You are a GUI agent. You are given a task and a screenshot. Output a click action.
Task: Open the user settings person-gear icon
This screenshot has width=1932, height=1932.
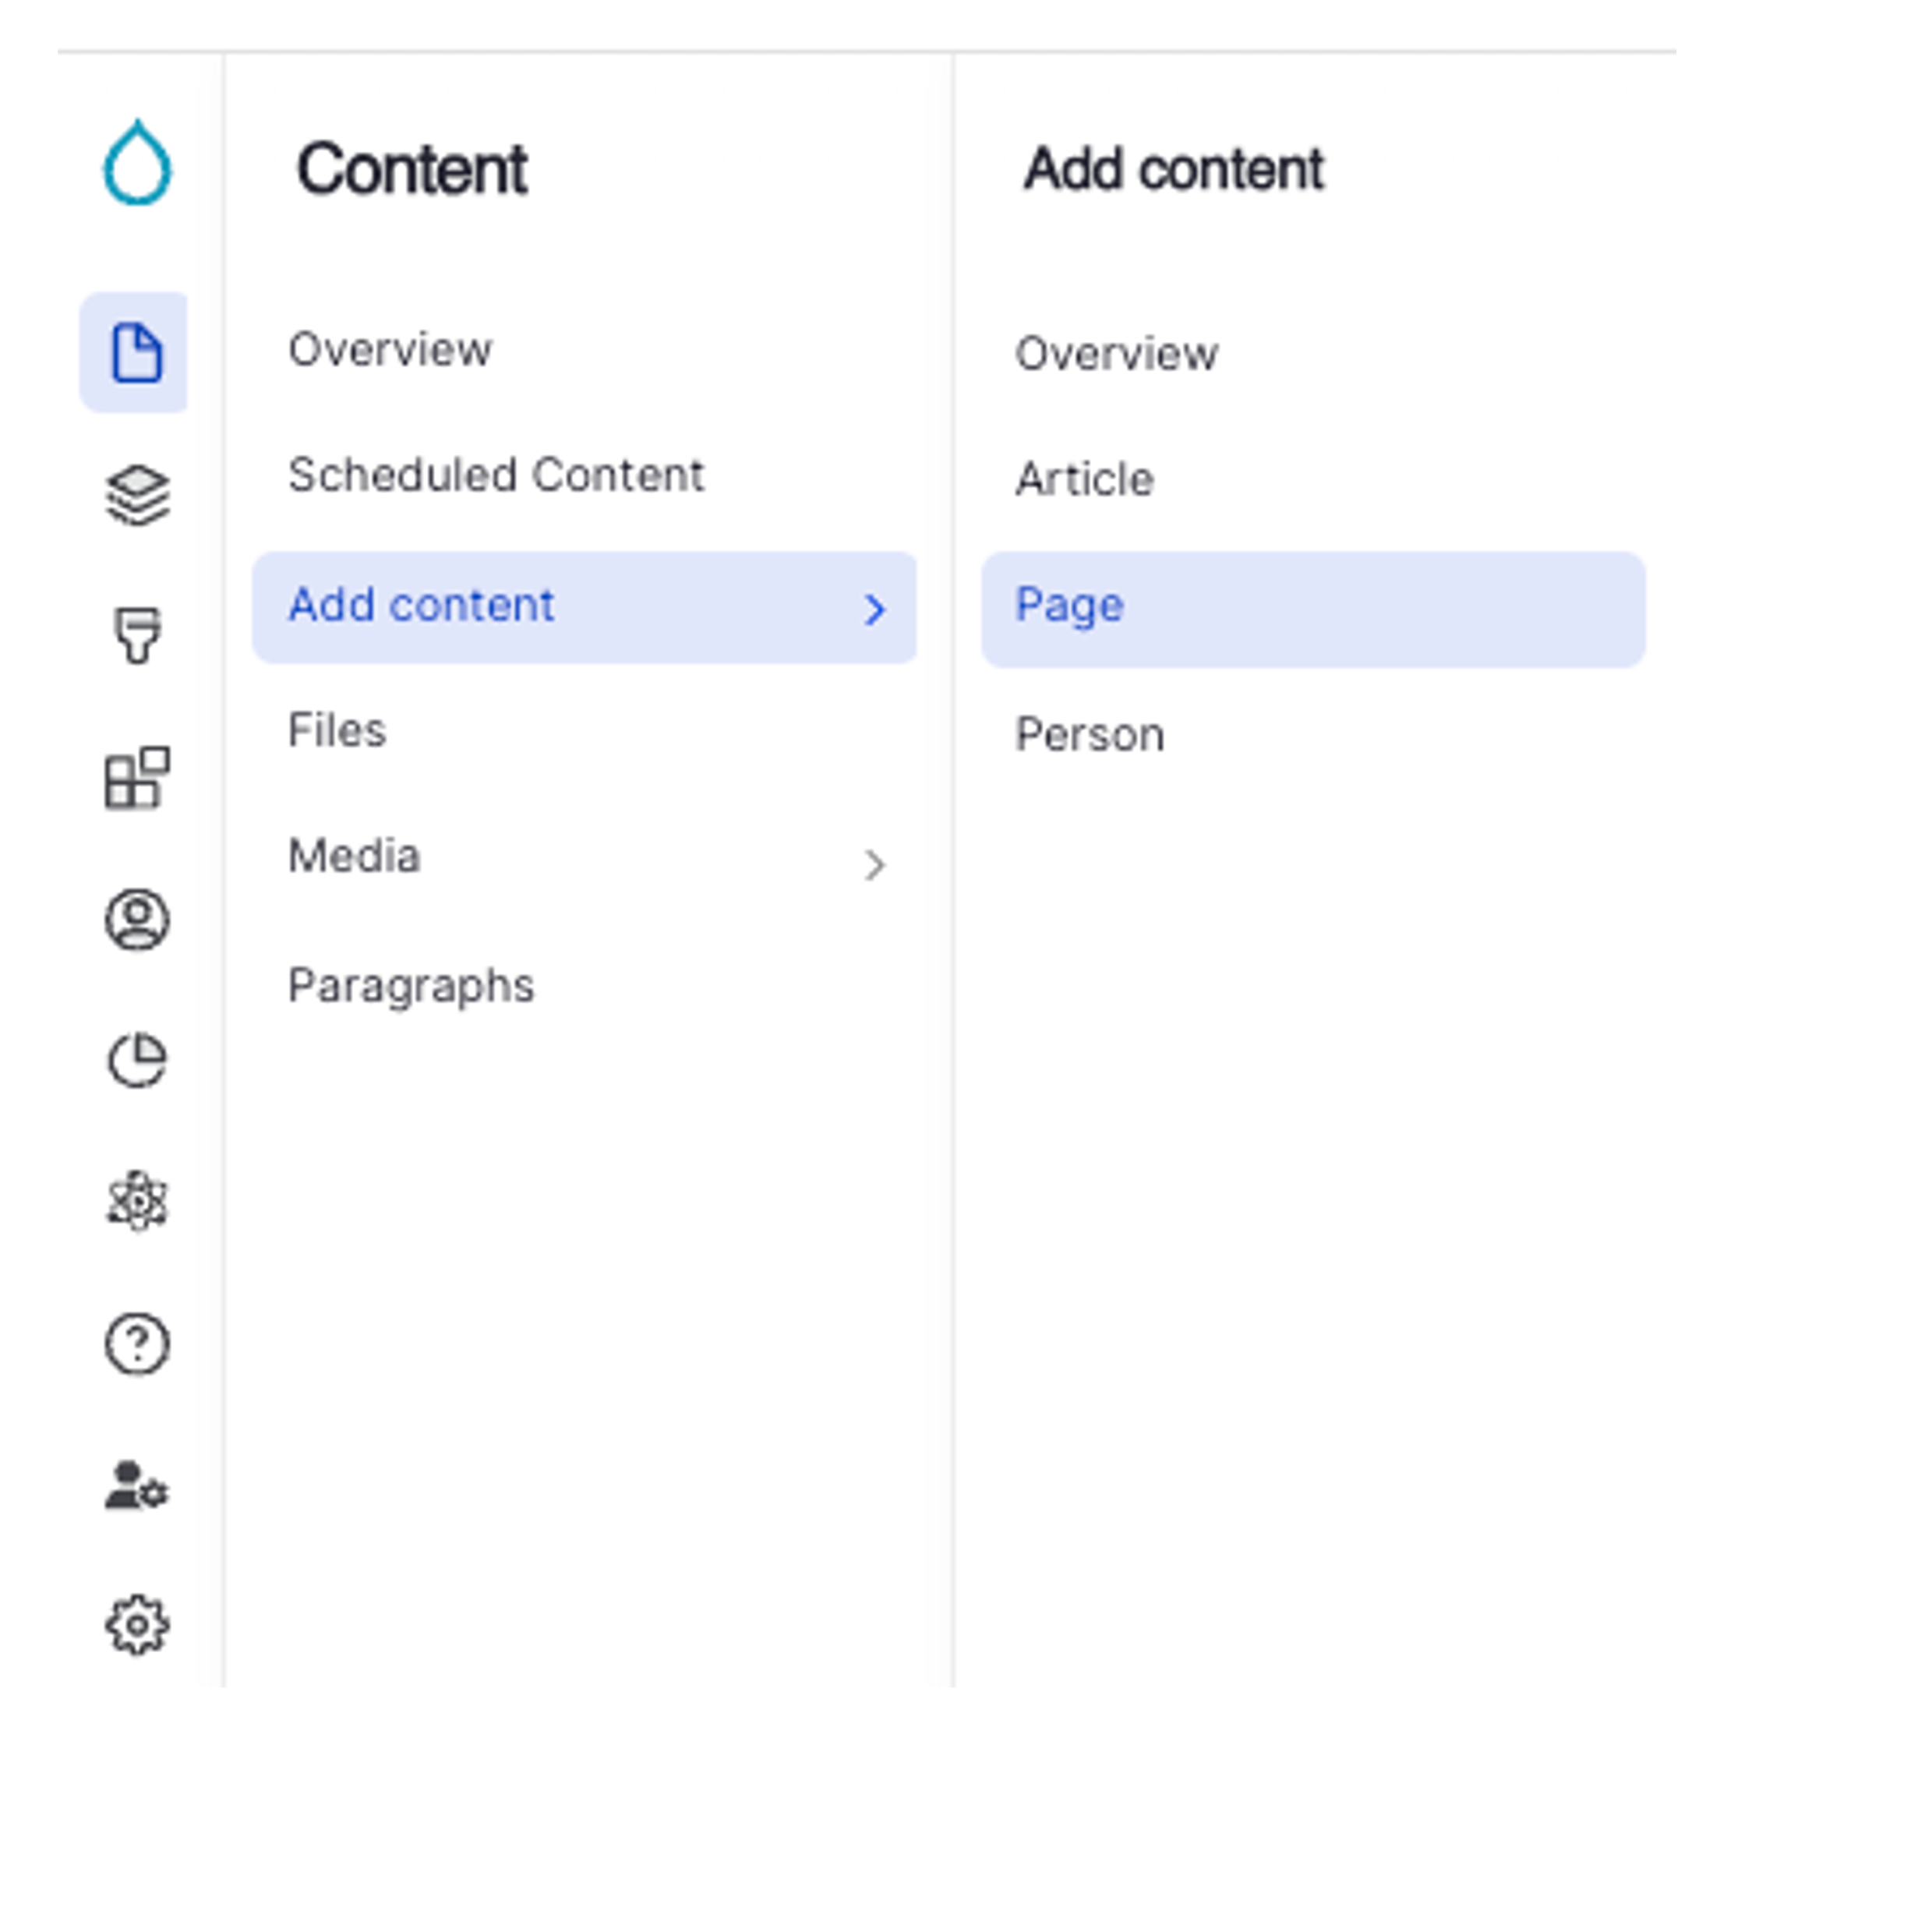pos(137,1485)
